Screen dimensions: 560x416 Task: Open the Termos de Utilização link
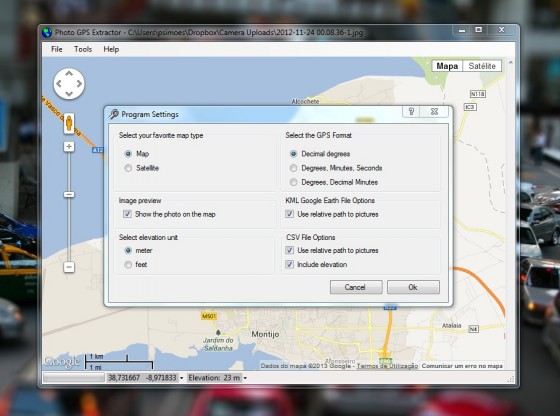tap(387, 366)
